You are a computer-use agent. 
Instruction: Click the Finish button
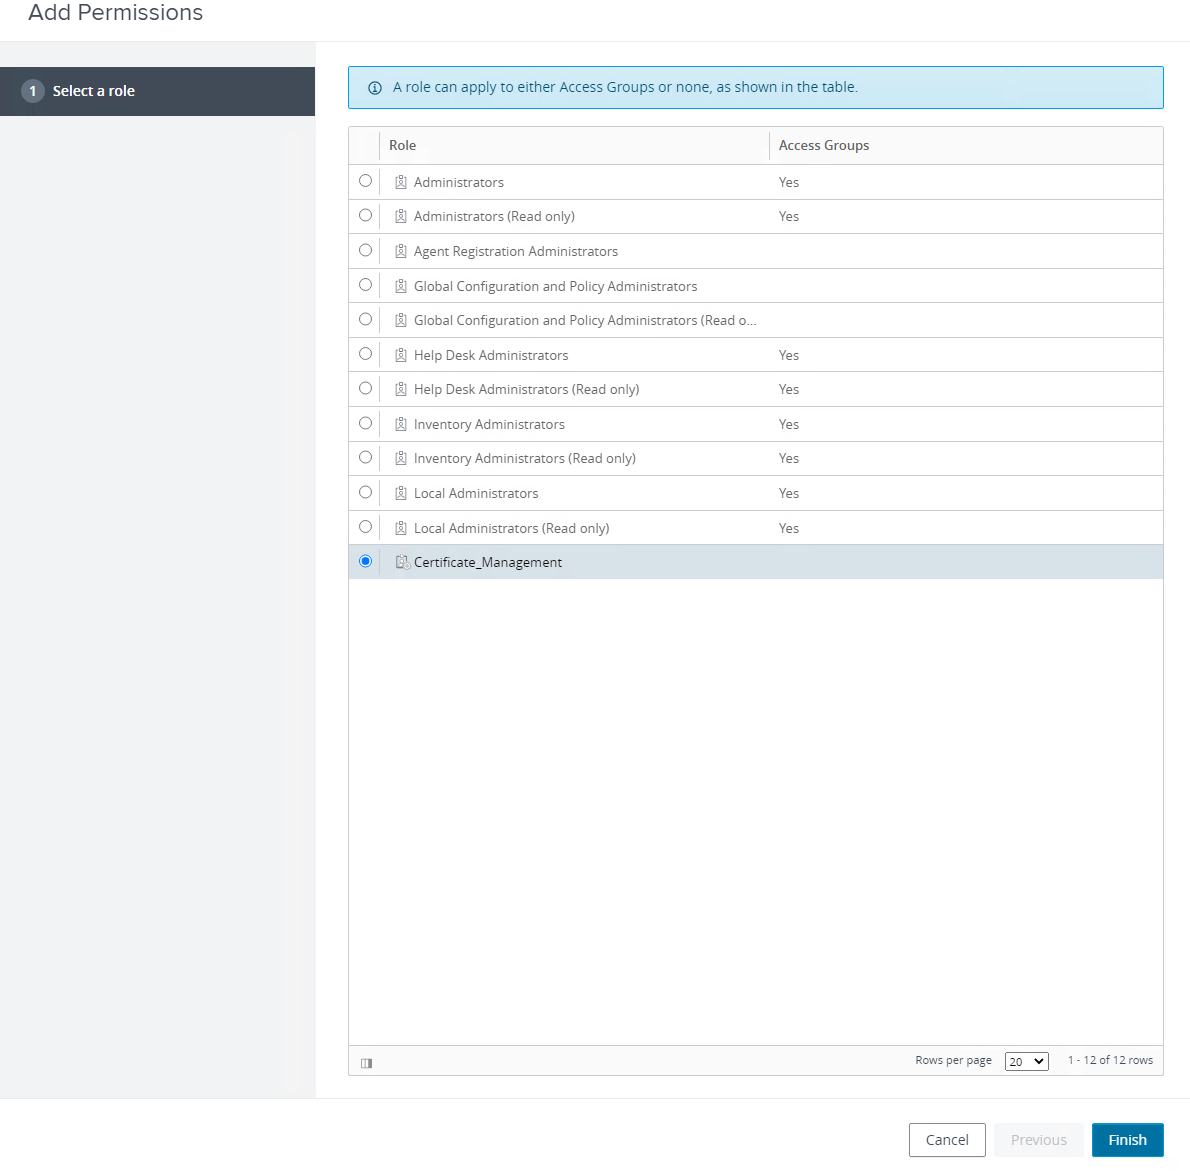[x=1127, y=1140]
